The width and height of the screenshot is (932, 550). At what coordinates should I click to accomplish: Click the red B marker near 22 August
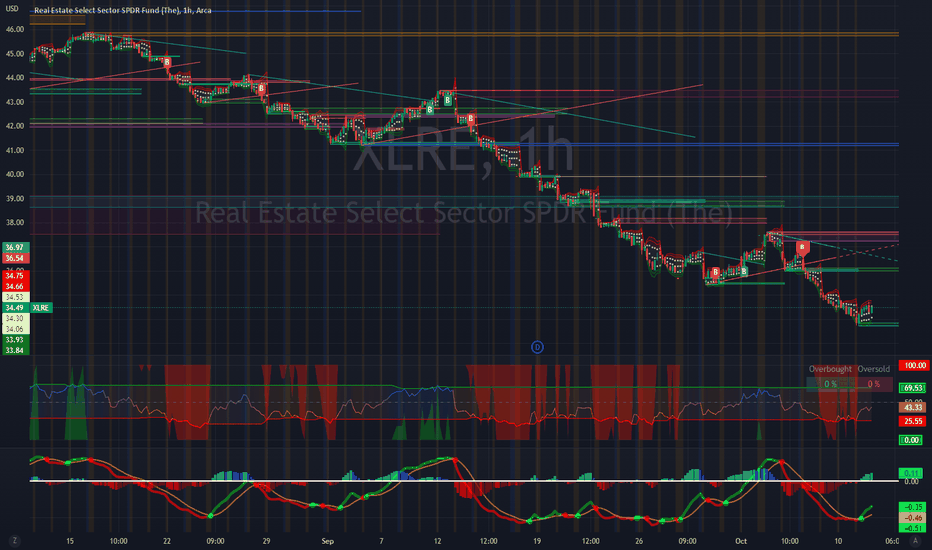tap(167, 62)
